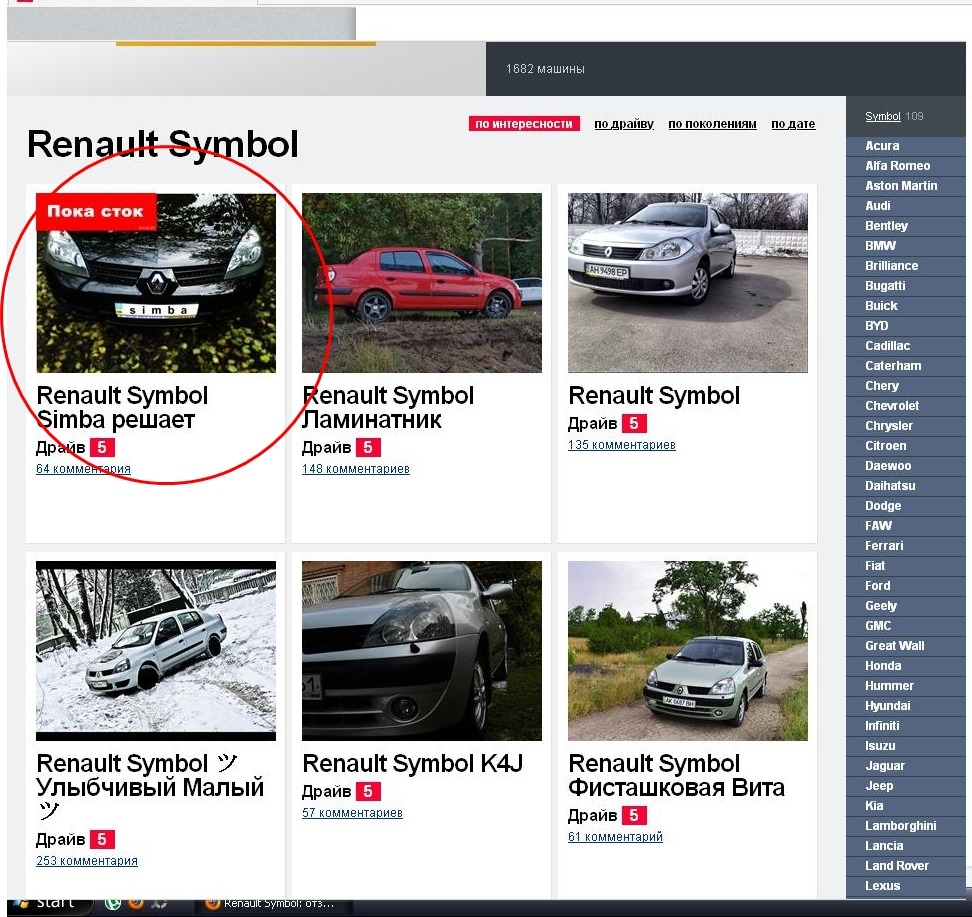View 57 комментариев link
The height and width of the screenshot is (917, 972).
352,812
